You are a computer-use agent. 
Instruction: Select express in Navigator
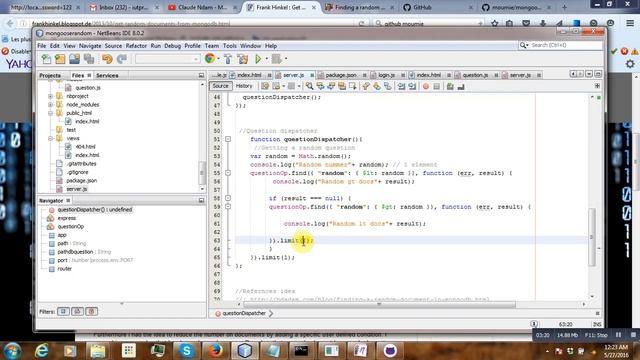[67, 218]
